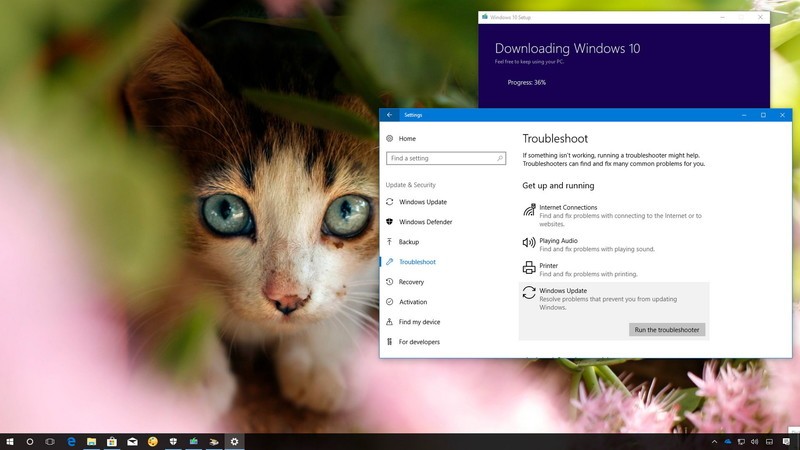Image resolution: width=800 pixels, height=450 pixels.
Task: Click the Playing Audio speaker icon
Action: (529, 242)
